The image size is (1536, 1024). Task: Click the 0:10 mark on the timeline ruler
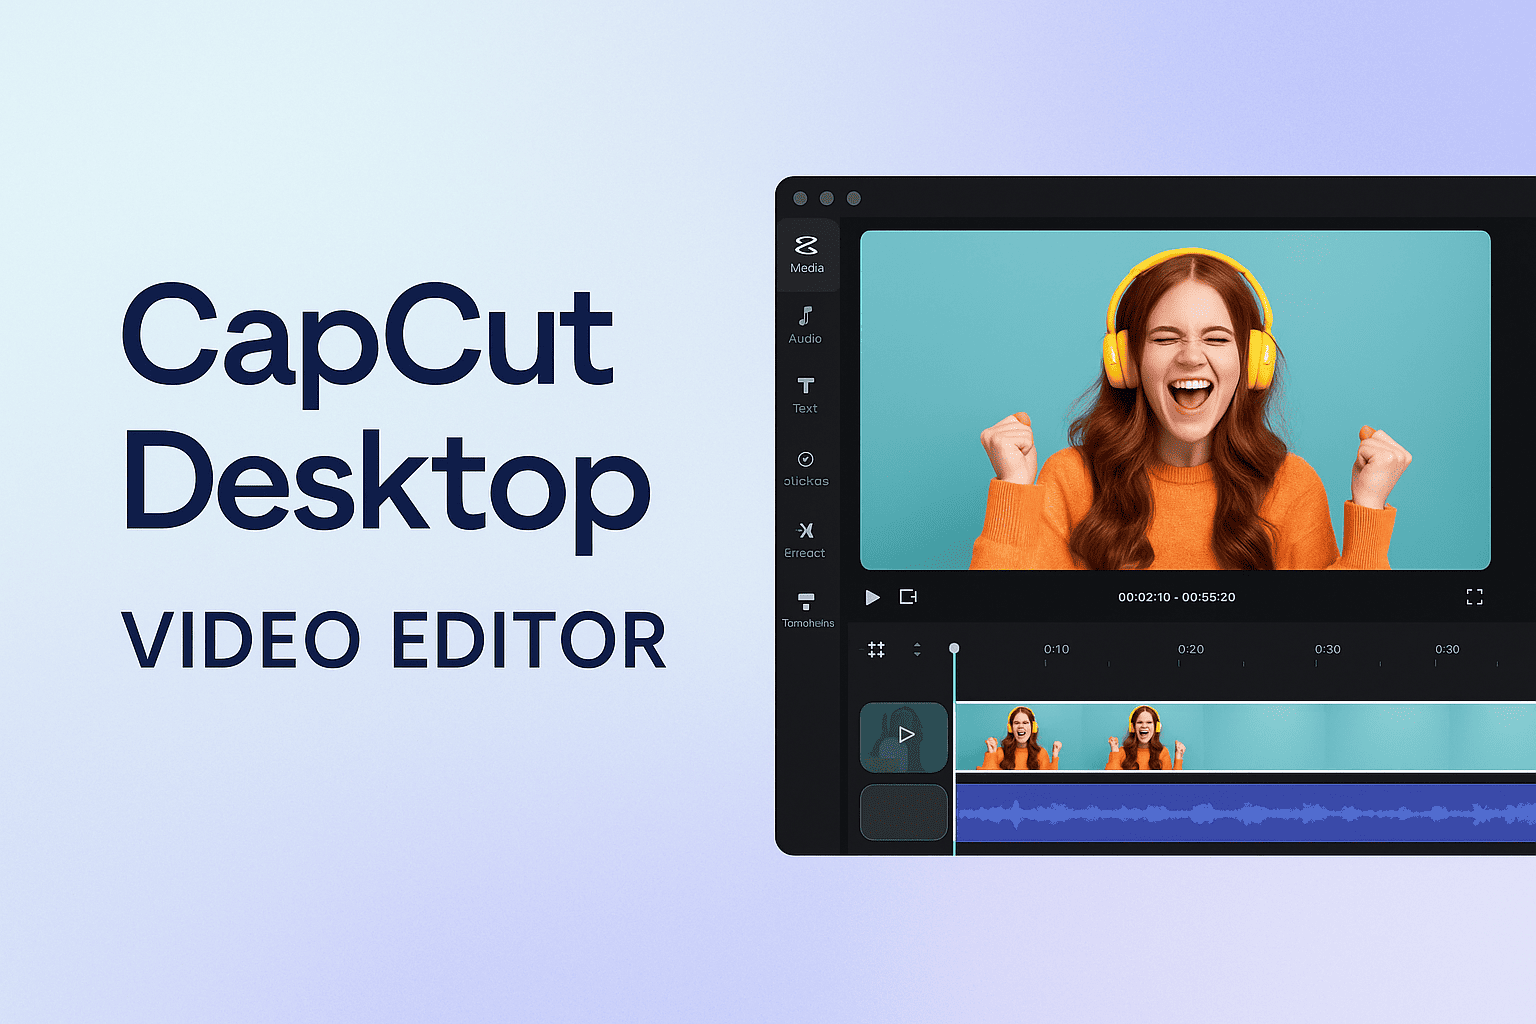pyautogui.click(x=1057, y=649)
